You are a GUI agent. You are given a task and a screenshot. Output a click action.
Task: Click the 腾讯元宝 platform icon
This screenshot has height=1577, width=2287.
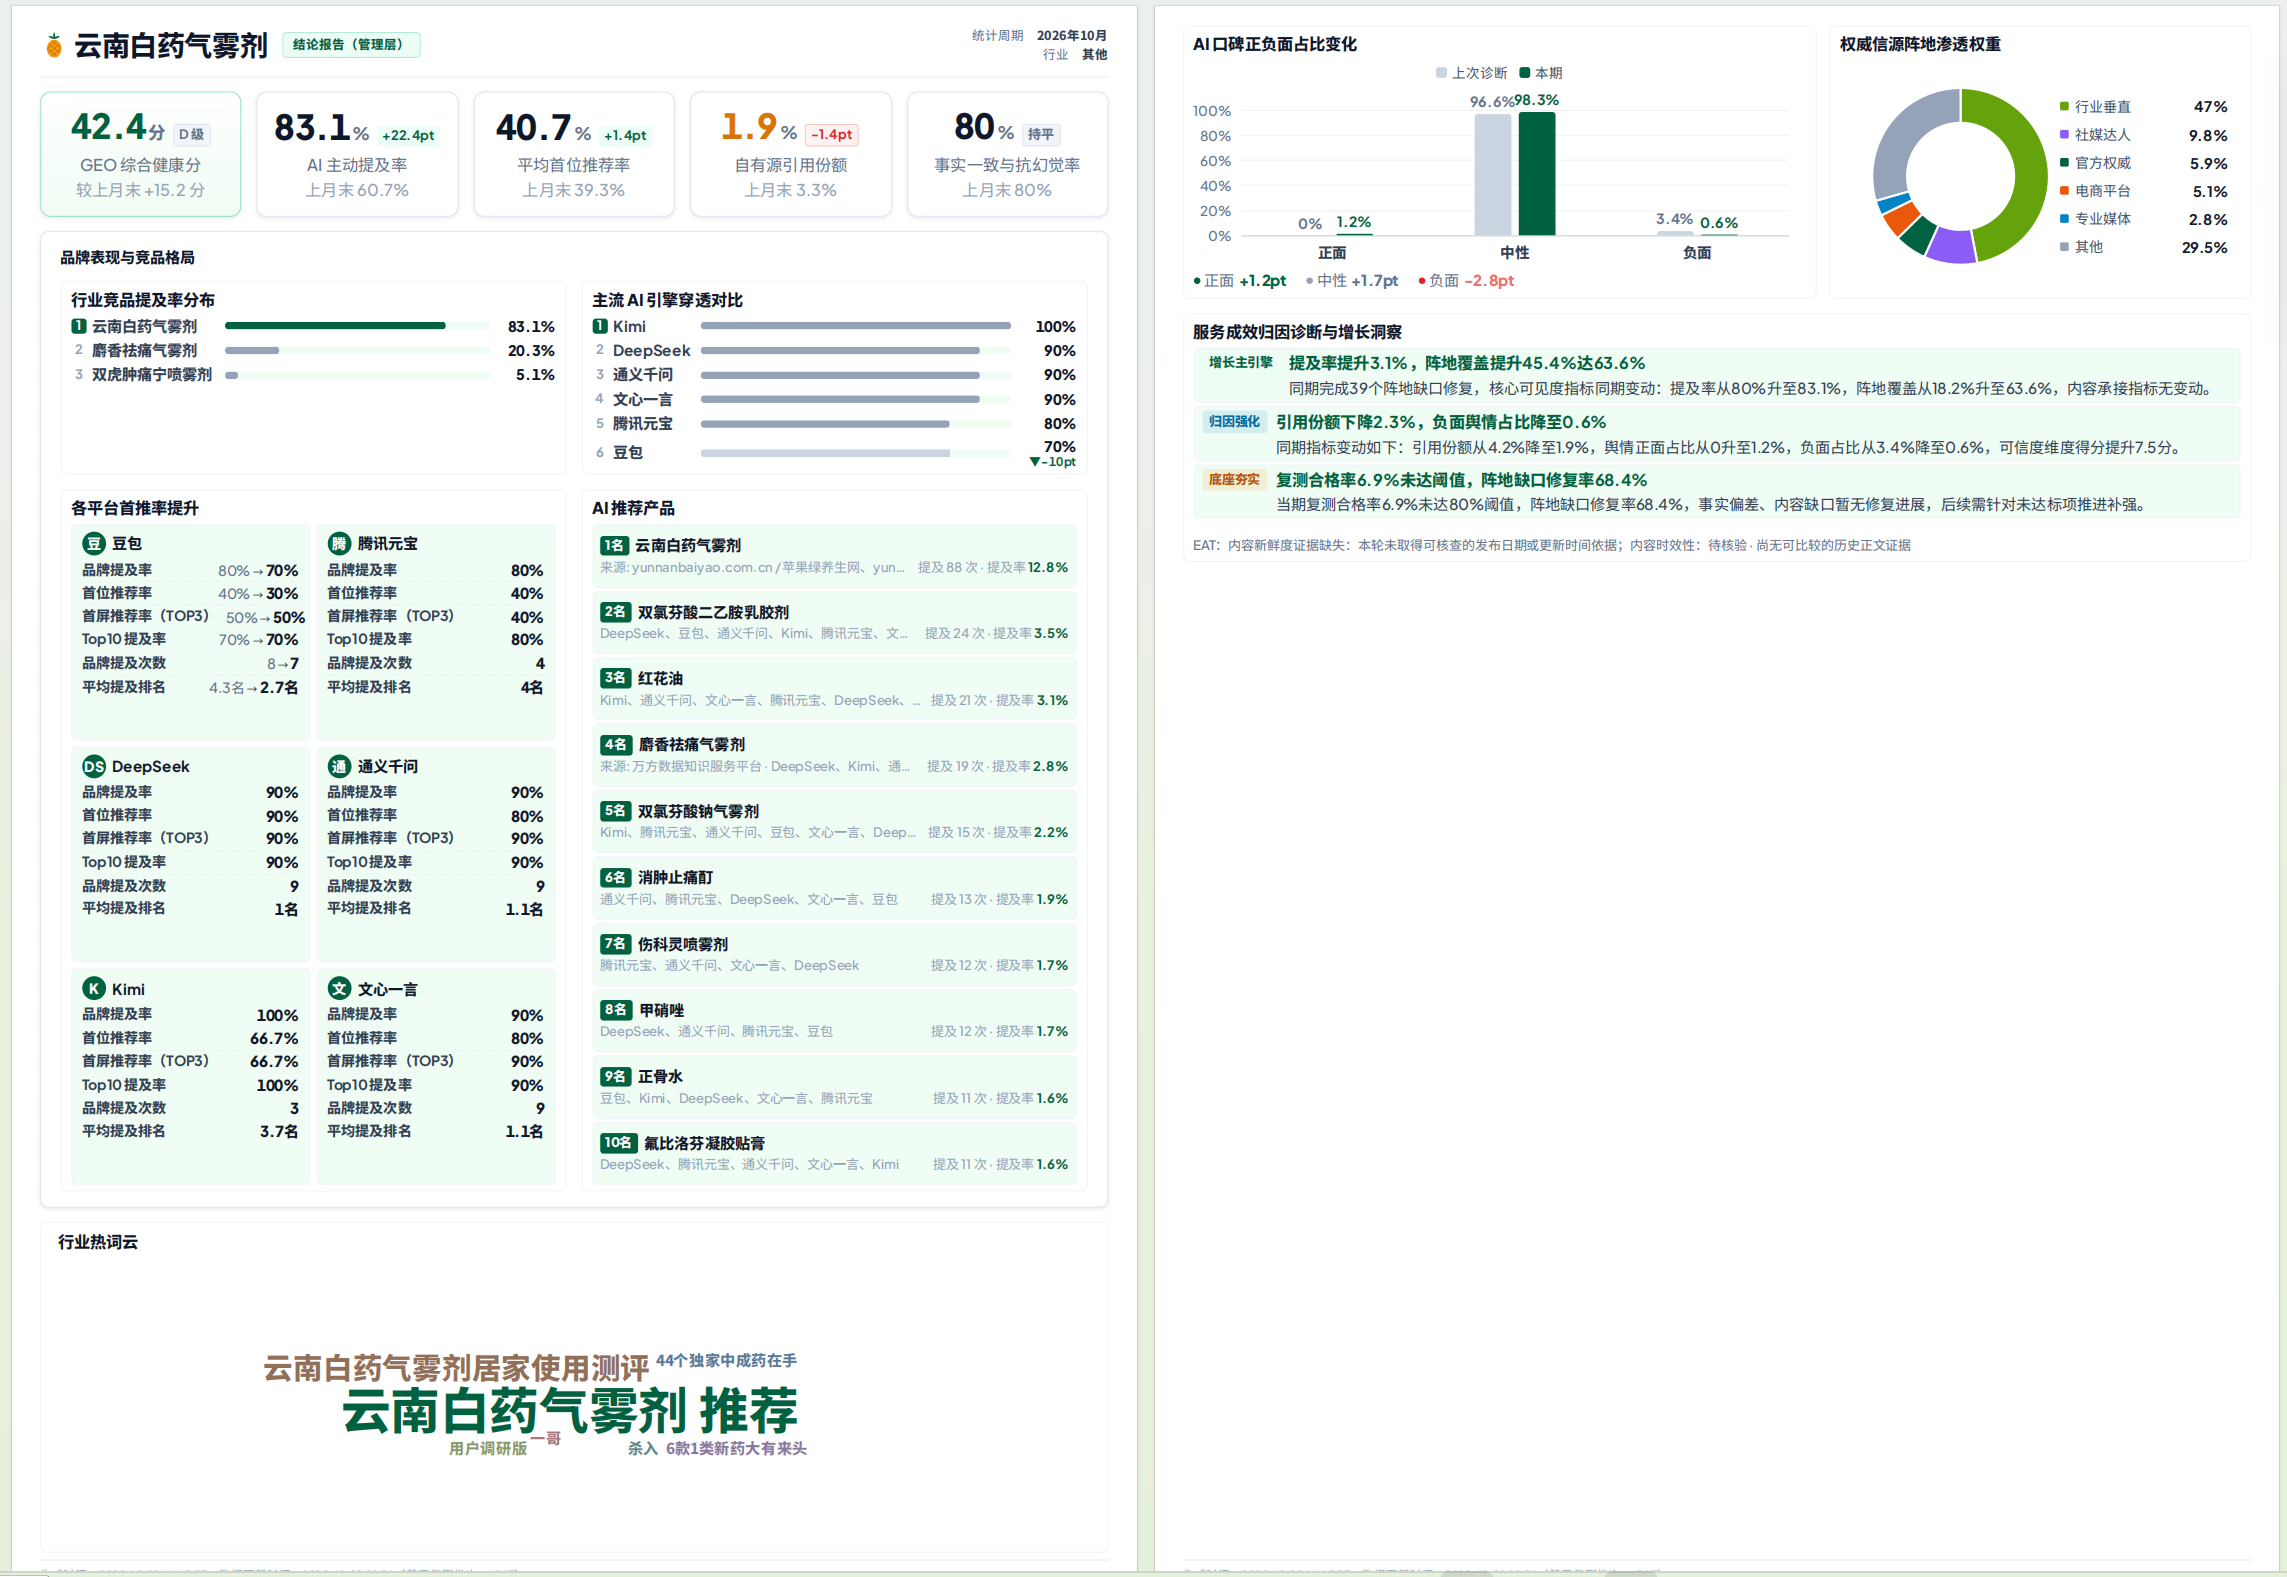click(x=339, y=543)
